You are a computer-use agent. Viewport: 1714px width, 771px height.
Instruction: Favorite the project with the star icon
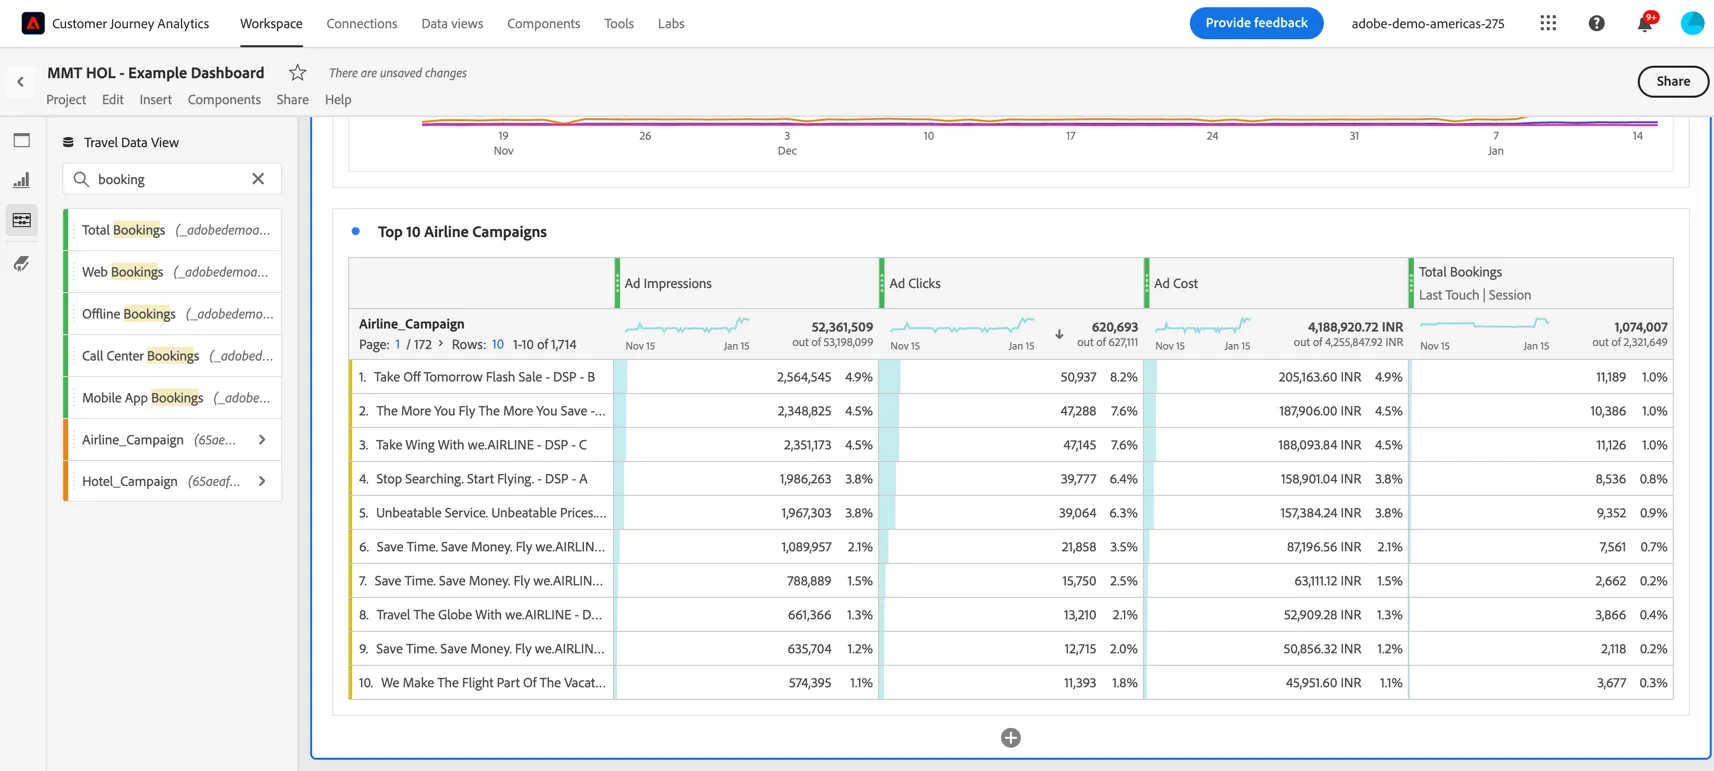[297, 72]
